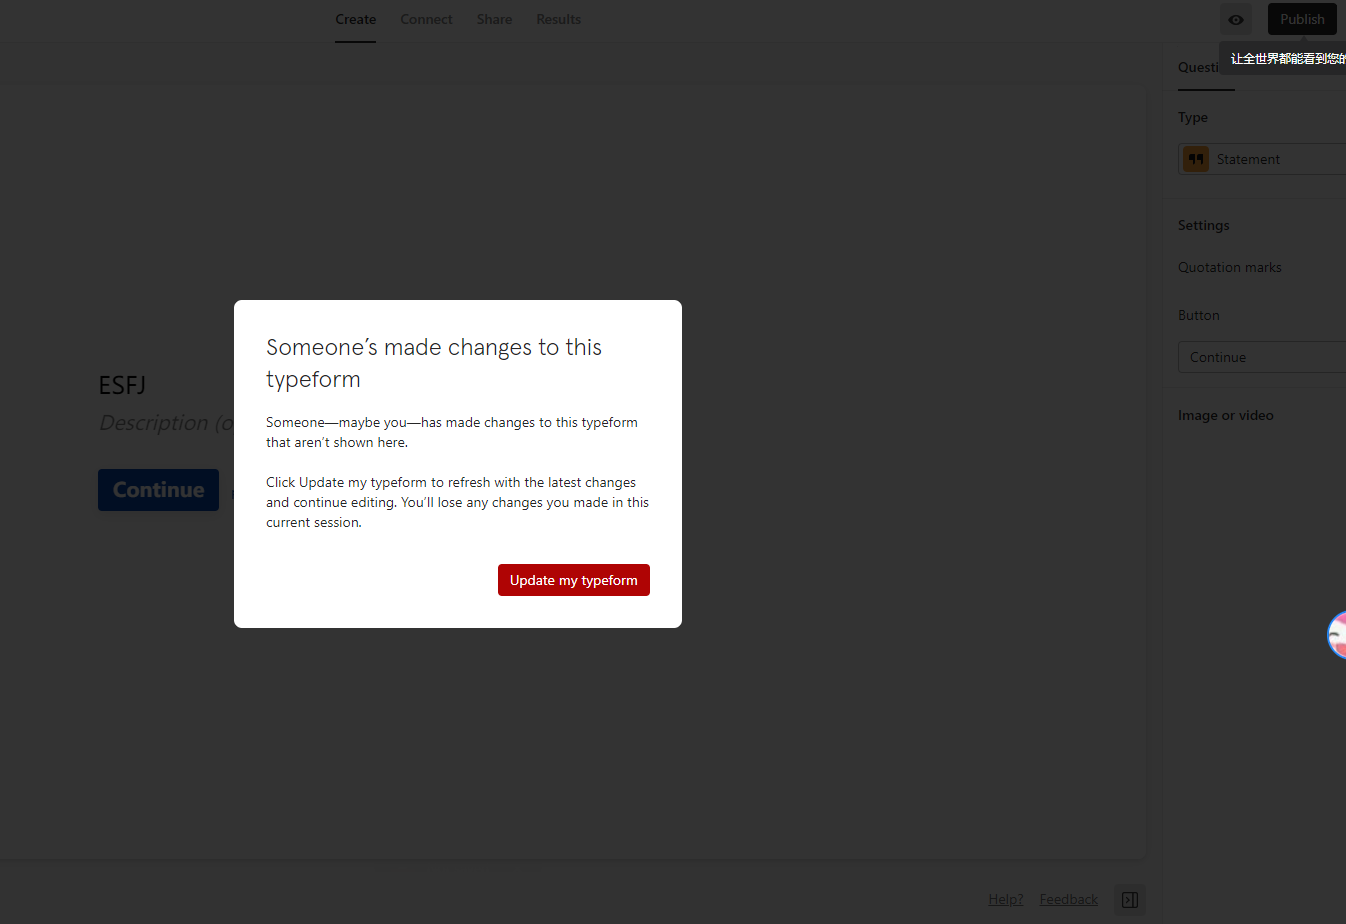Open the Feedback link
1346x924 pixels.
(x=1068, y=899)
